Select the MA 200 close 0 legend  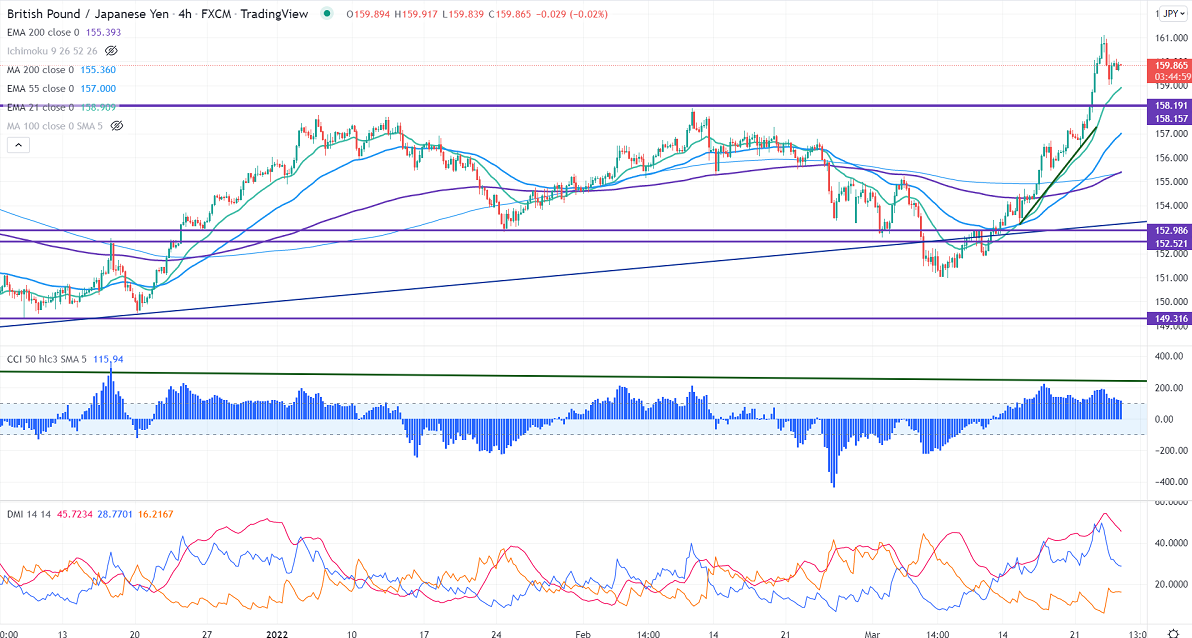40,70
